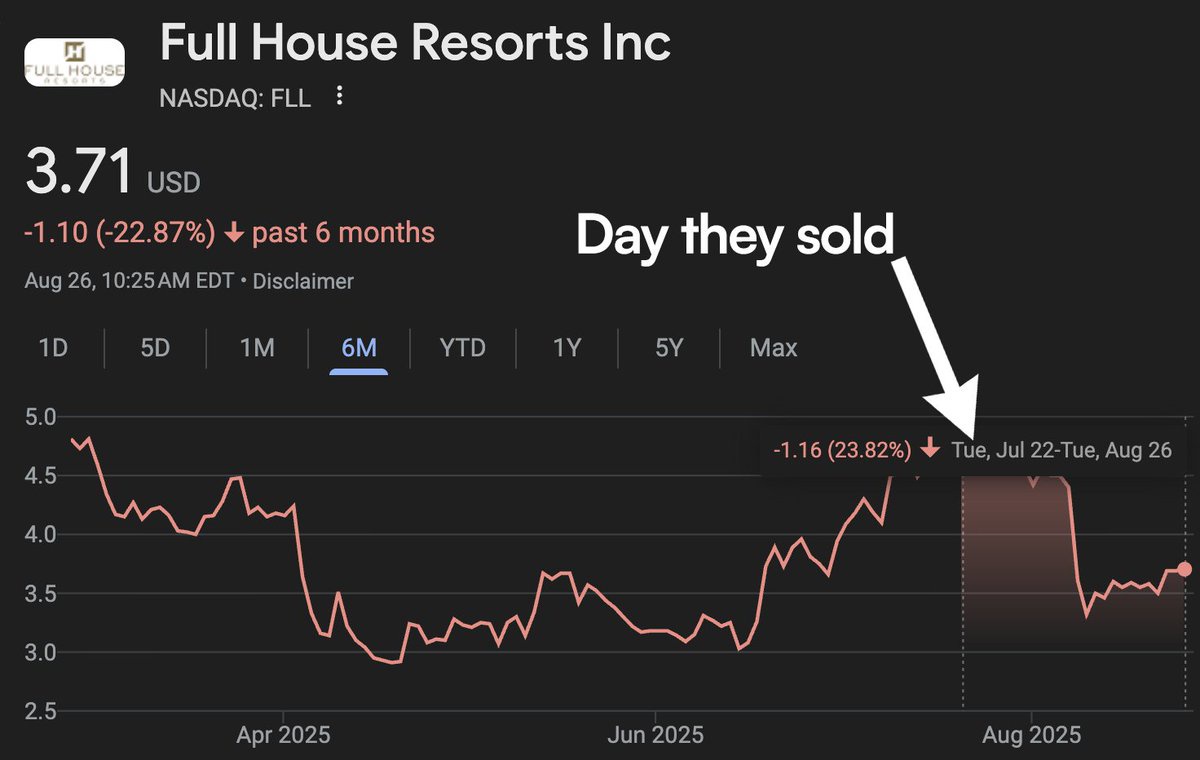The width and height of the screenshot is (1200, 760).
Task: Show the Max range chart
Action: 774,348
